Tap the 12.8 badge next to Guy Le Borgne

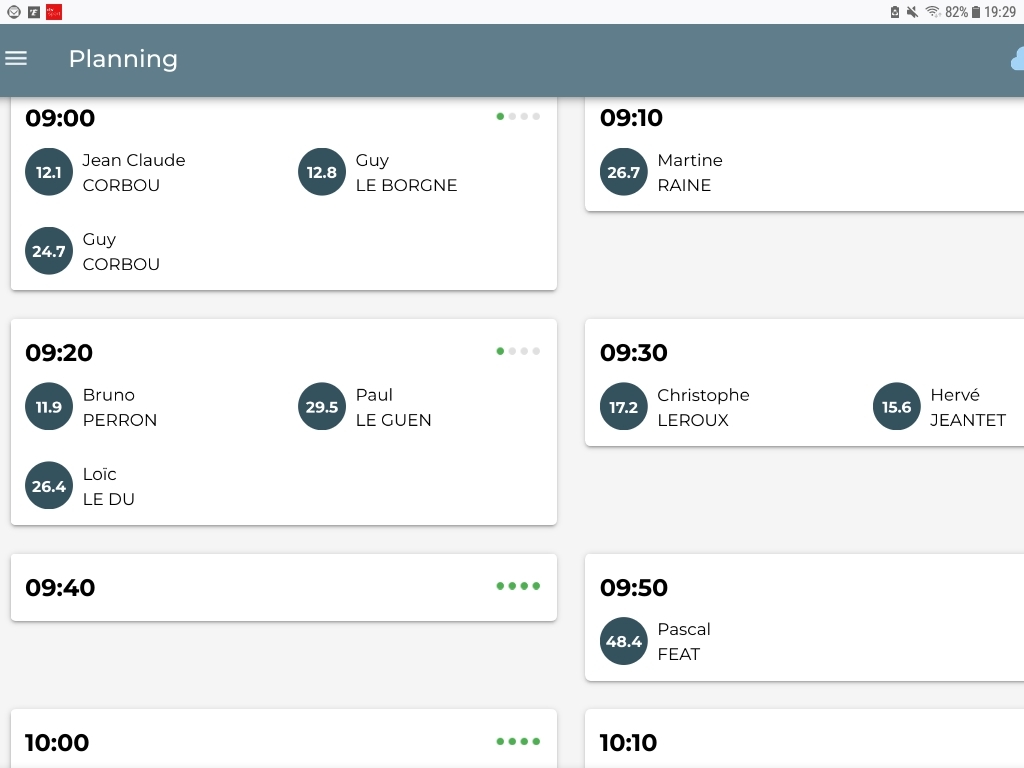(322, 172)
